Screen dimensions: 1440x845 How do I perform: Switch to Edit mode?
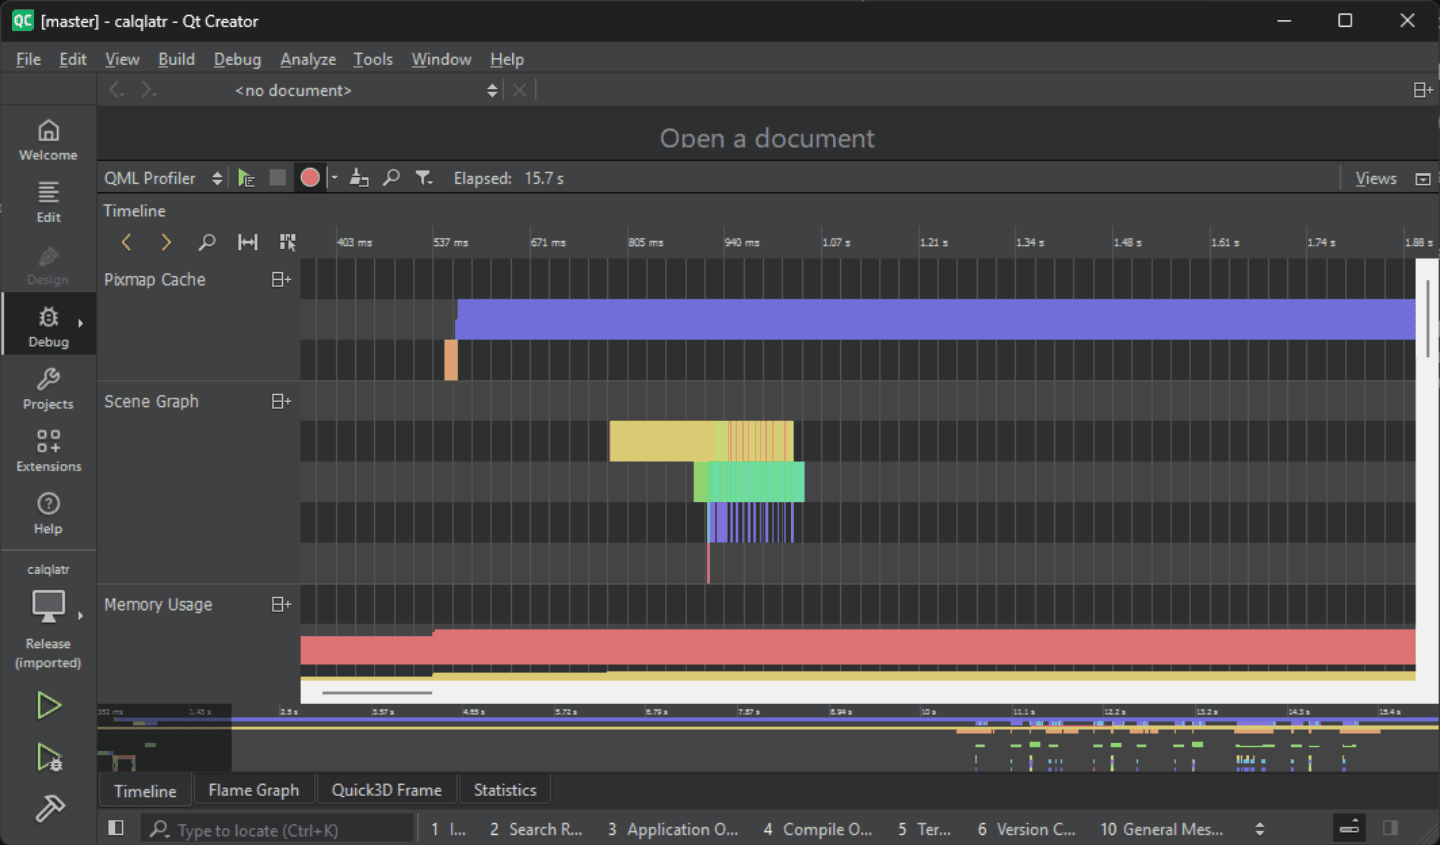click(48, 202)
